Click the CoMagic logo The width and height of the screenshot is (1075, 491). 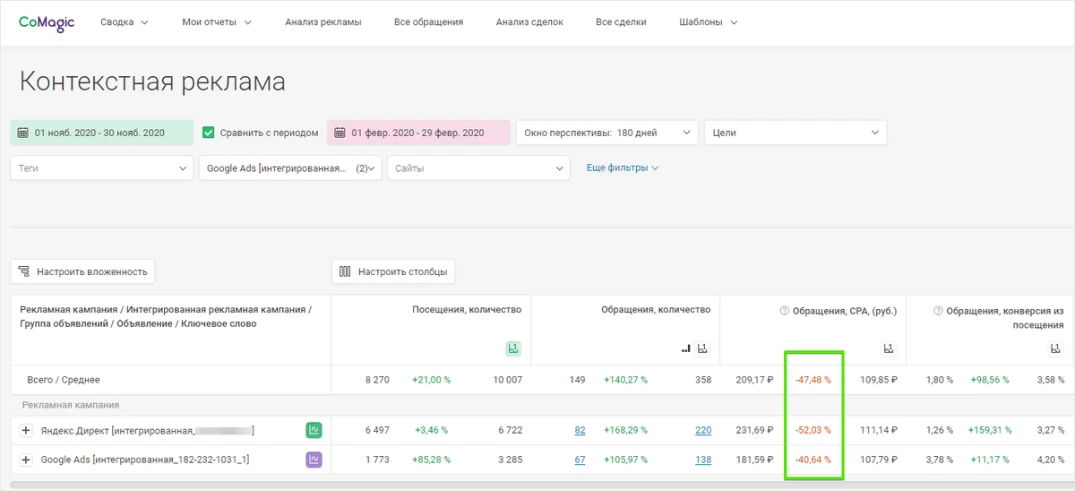(x=47, y=22)
